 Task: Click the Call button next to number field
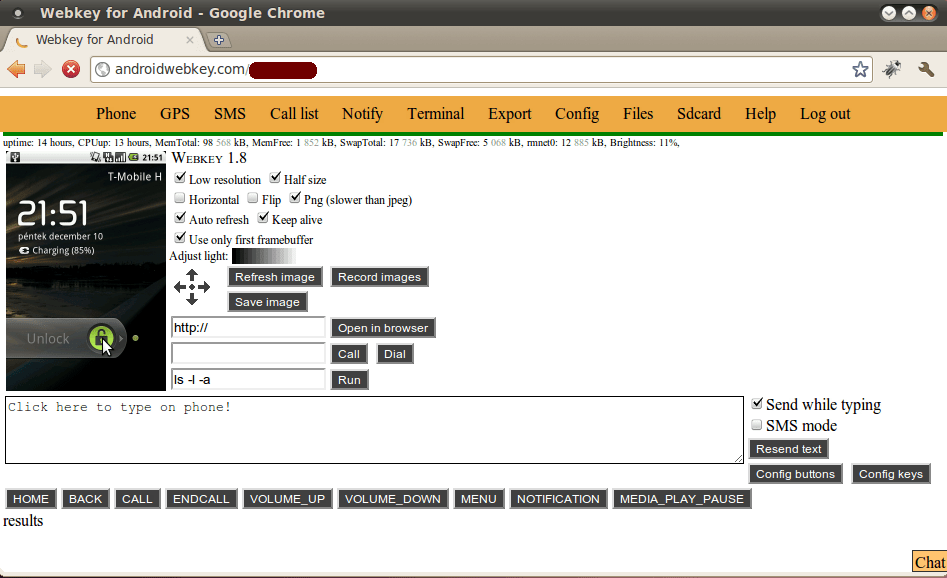point(348,354)
